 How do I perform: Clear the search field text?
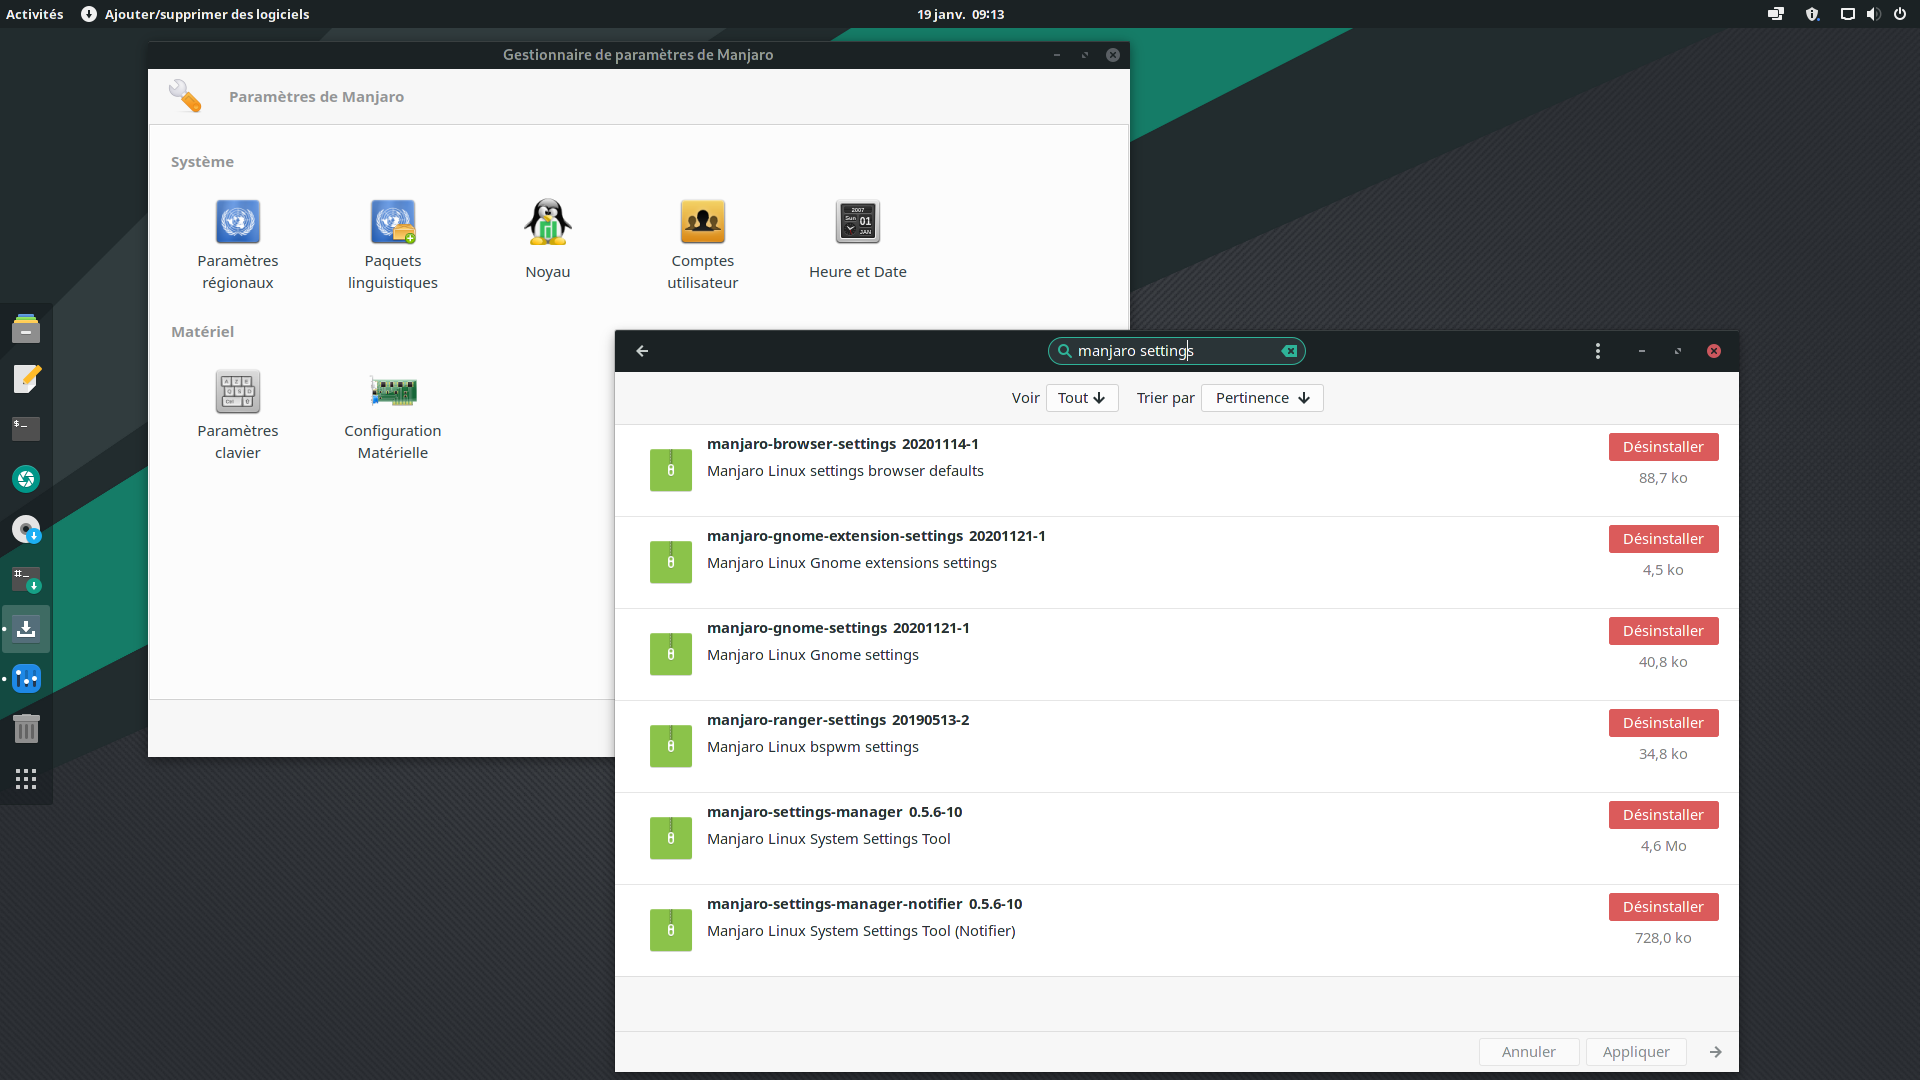pyautogui.click(x=1289, y=351)
